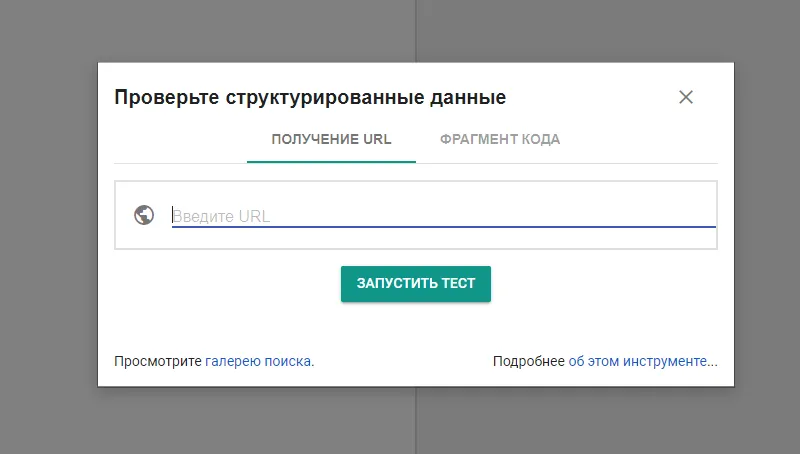This screenshot has height=454, width=800.
Task: Focus the Введите URL input field
Action: pyautogui.click(x=443, y=216)
